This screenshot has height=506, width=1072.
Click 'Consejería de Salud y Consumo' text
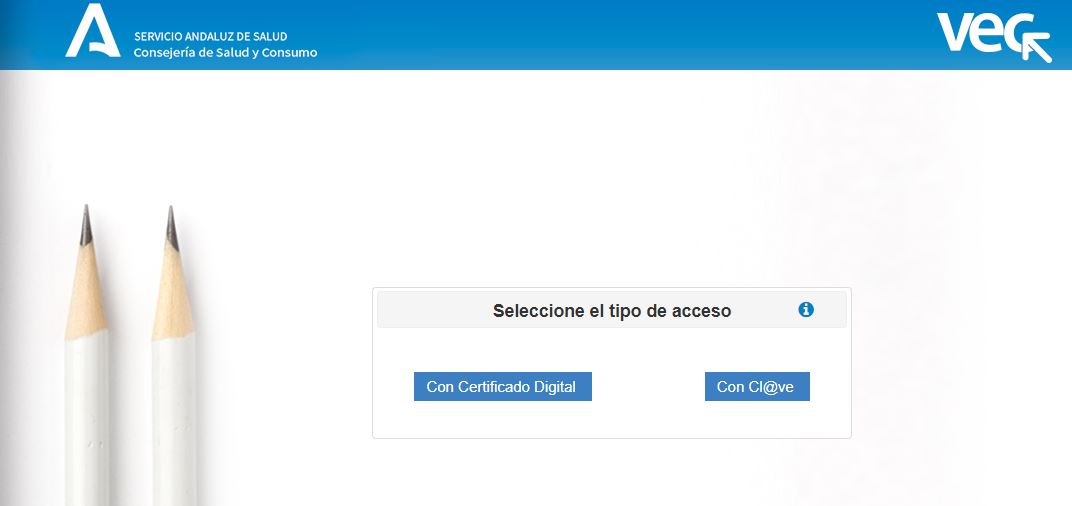point(226,53)
